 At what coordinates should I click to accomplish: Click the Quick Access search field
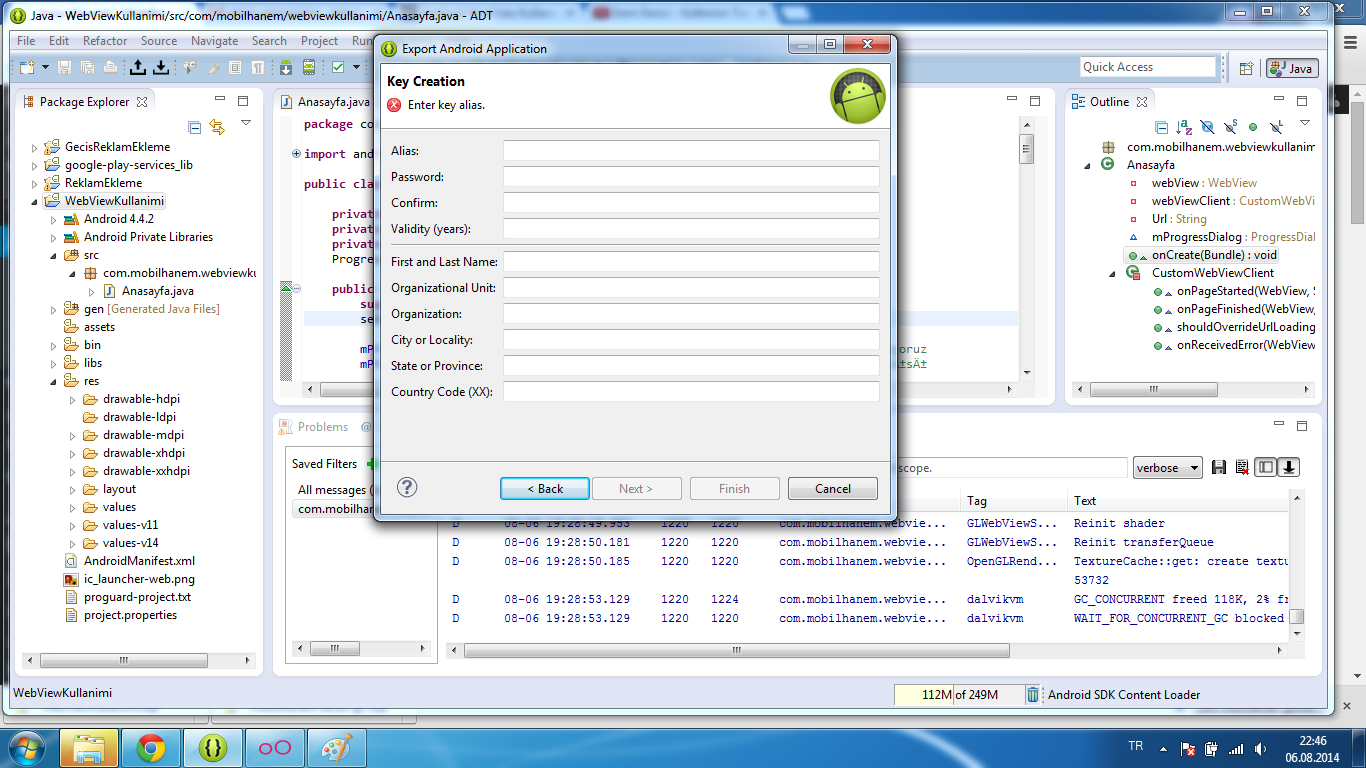pyautogui.click(x=1148, y=67)
